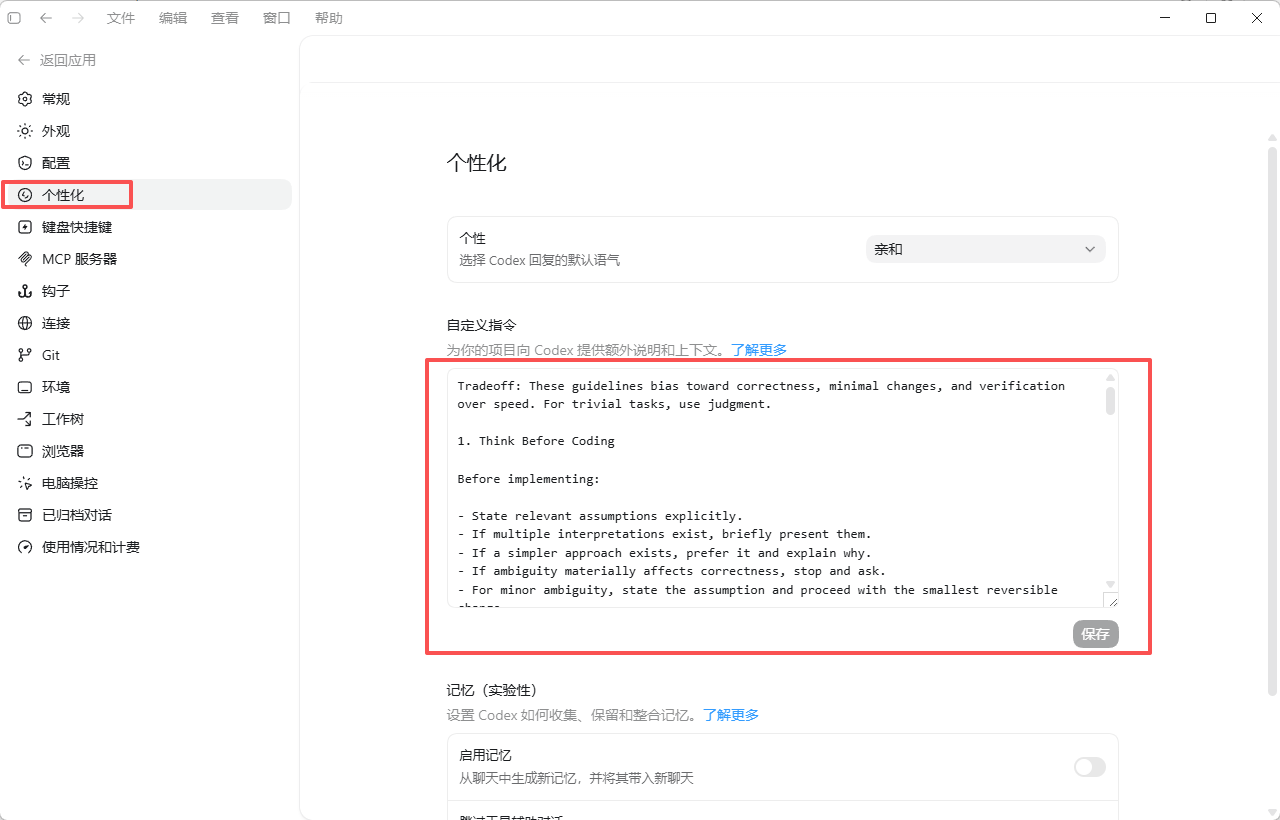Click the textarea scroll-down arrow
This screenshot has height=820, width=1280.
point(1110,584)
